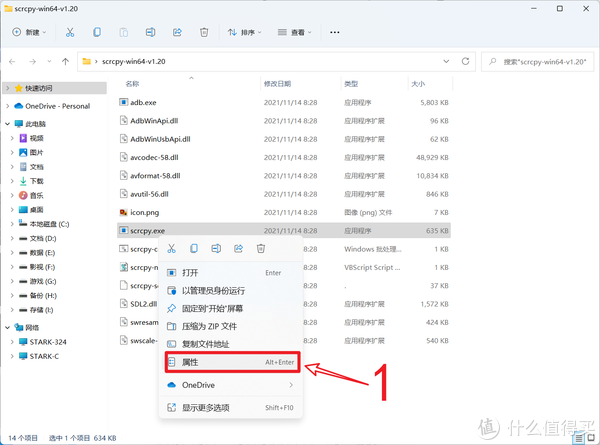Image resolution: width=600 pixels, height=445 pixels.
Task: Choose 显示更多选项 menu entry
Action: (x=231, y=408)
